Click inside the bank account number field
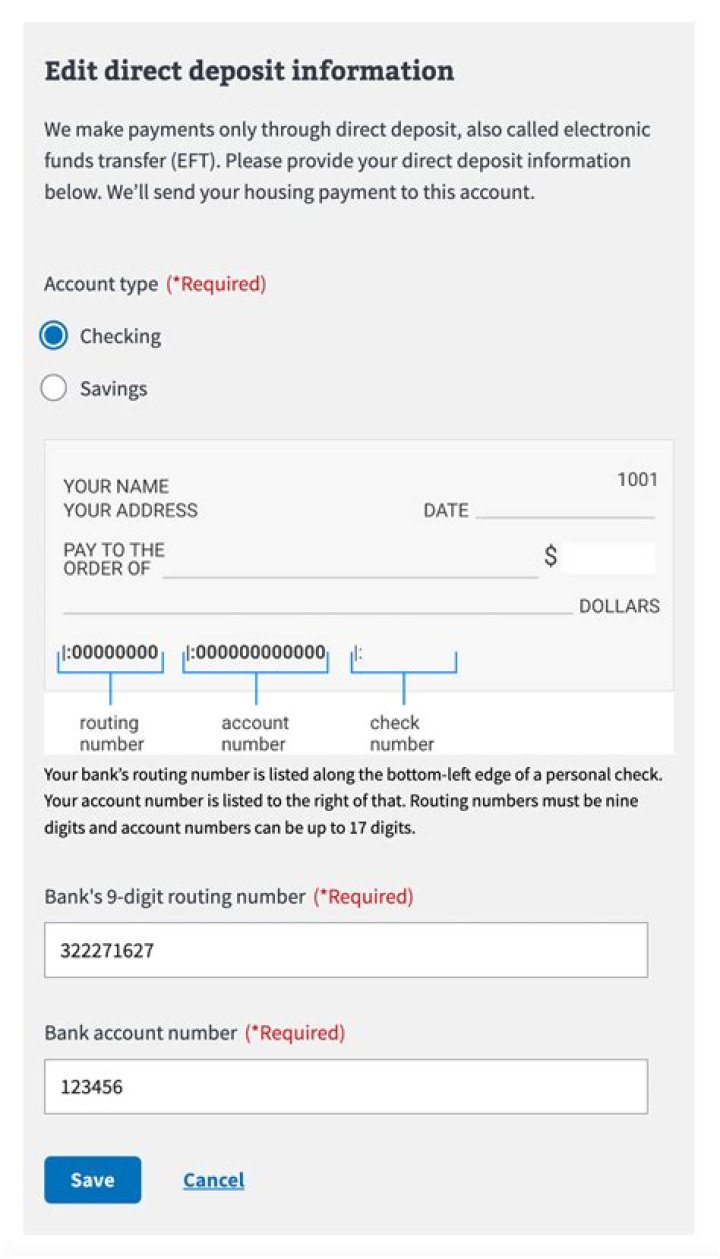Screen dimensions: 720x1259 click(x=345, y=1085)
